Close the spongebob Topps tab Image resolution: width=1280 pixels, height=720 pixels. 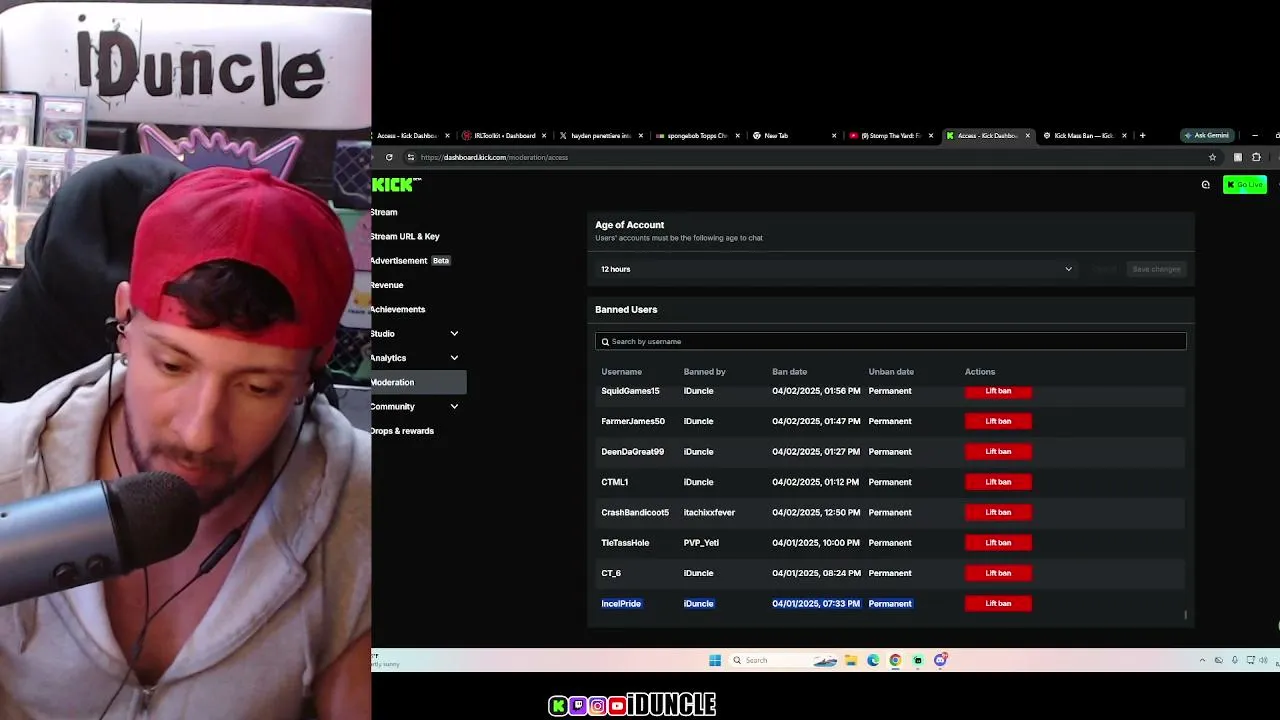738,136
